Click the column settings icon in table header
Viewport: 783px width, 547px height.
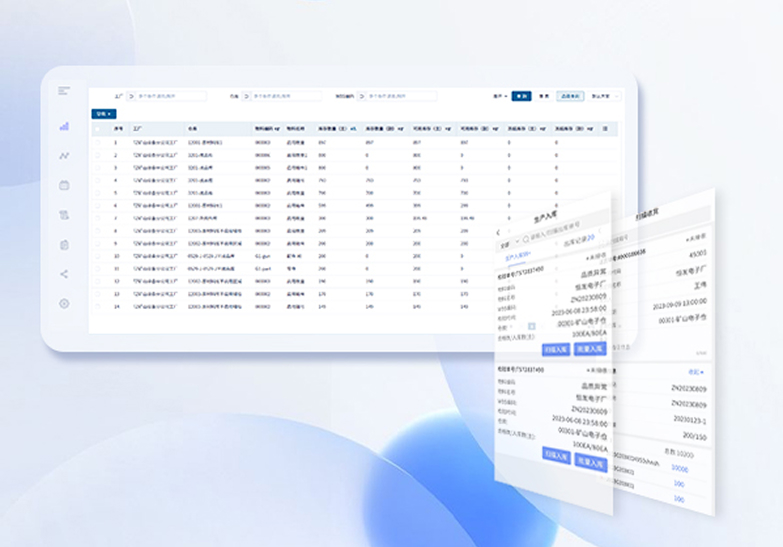click(x=606, y=129)
